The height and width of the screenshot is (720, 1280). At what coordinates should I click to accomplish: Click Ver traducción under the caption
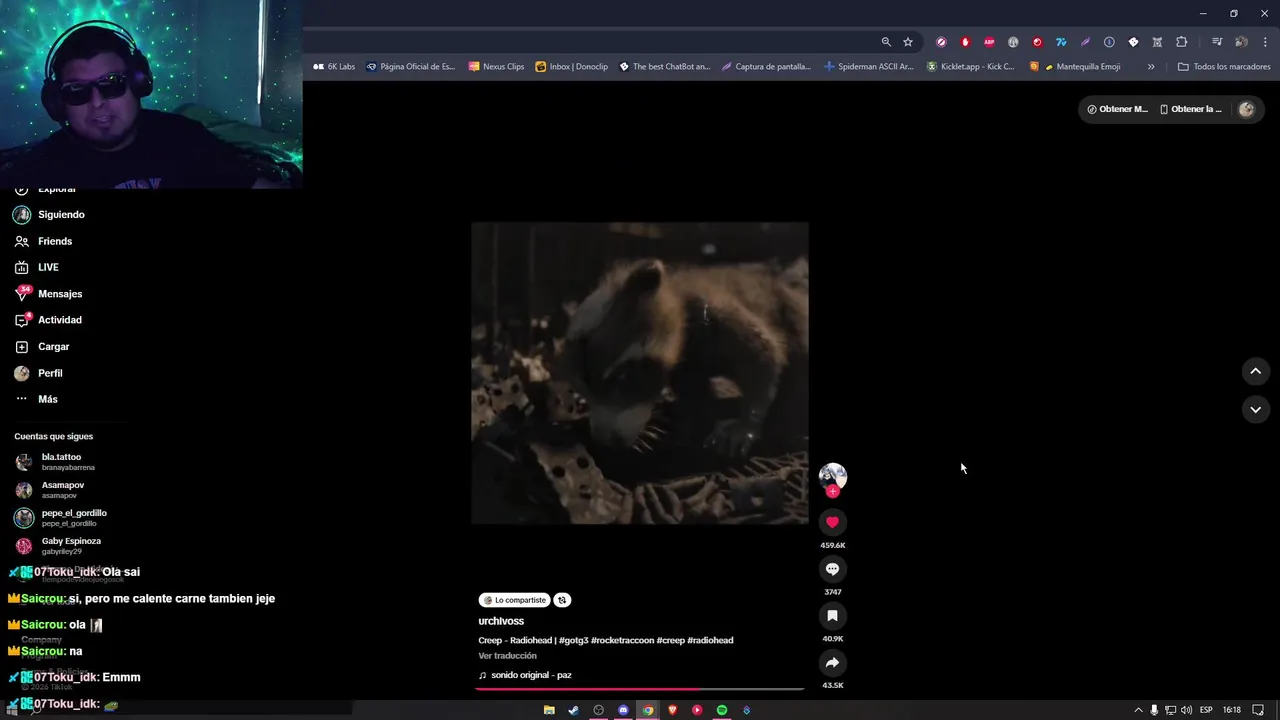507,656
